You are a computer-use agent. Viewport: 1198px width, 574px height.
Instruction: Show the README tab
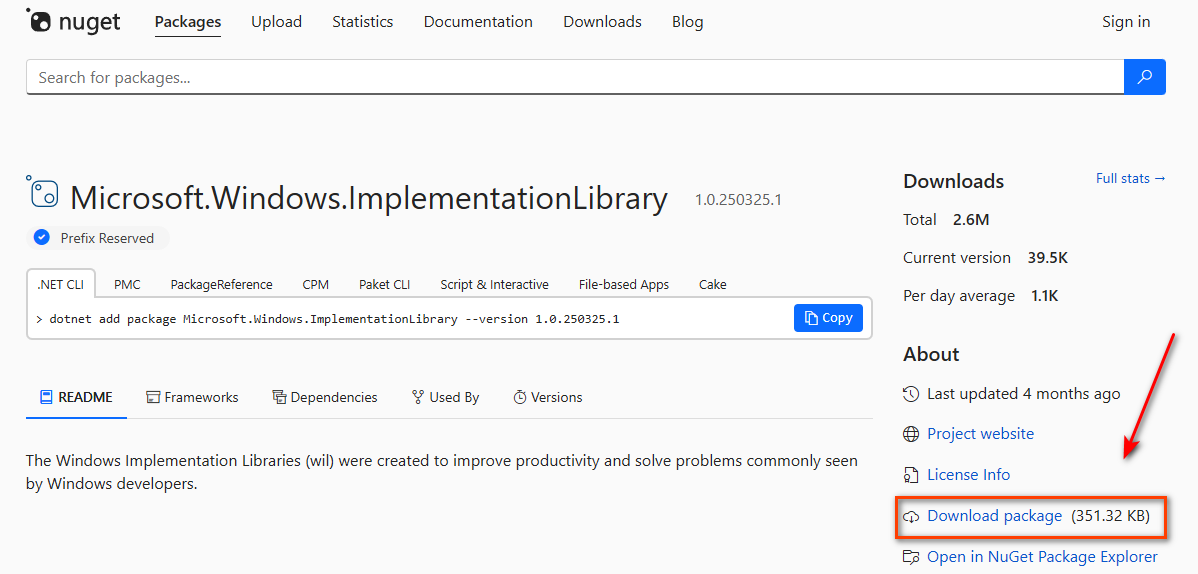[x=76, y=397]
